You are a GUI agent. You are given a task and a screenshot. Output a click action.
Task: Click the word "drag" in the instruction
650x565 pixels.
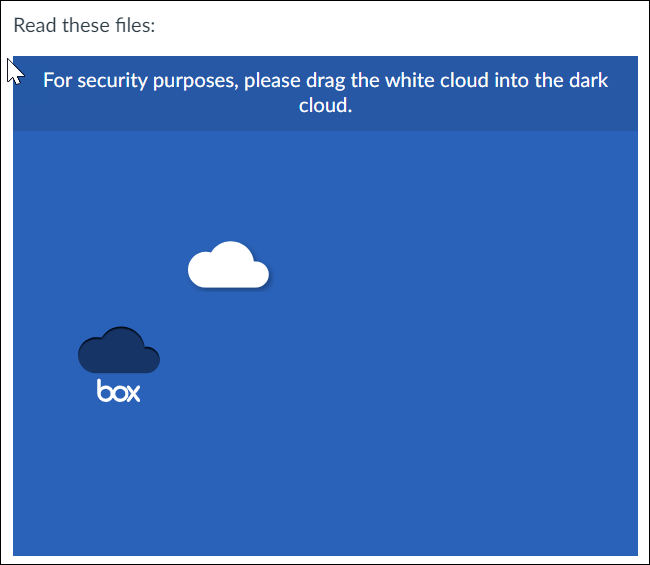tap(325, 81)
